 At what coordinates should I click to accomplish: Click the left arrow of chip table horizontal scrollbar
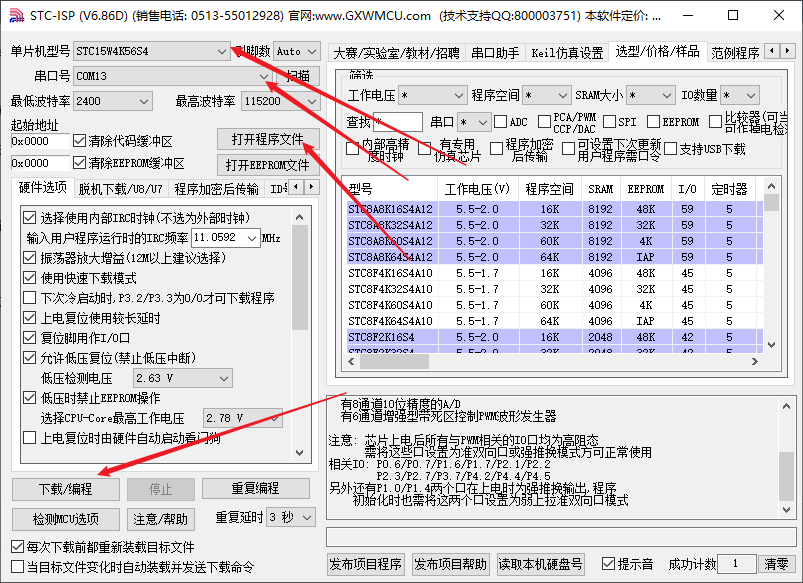(x=351, y=361)
